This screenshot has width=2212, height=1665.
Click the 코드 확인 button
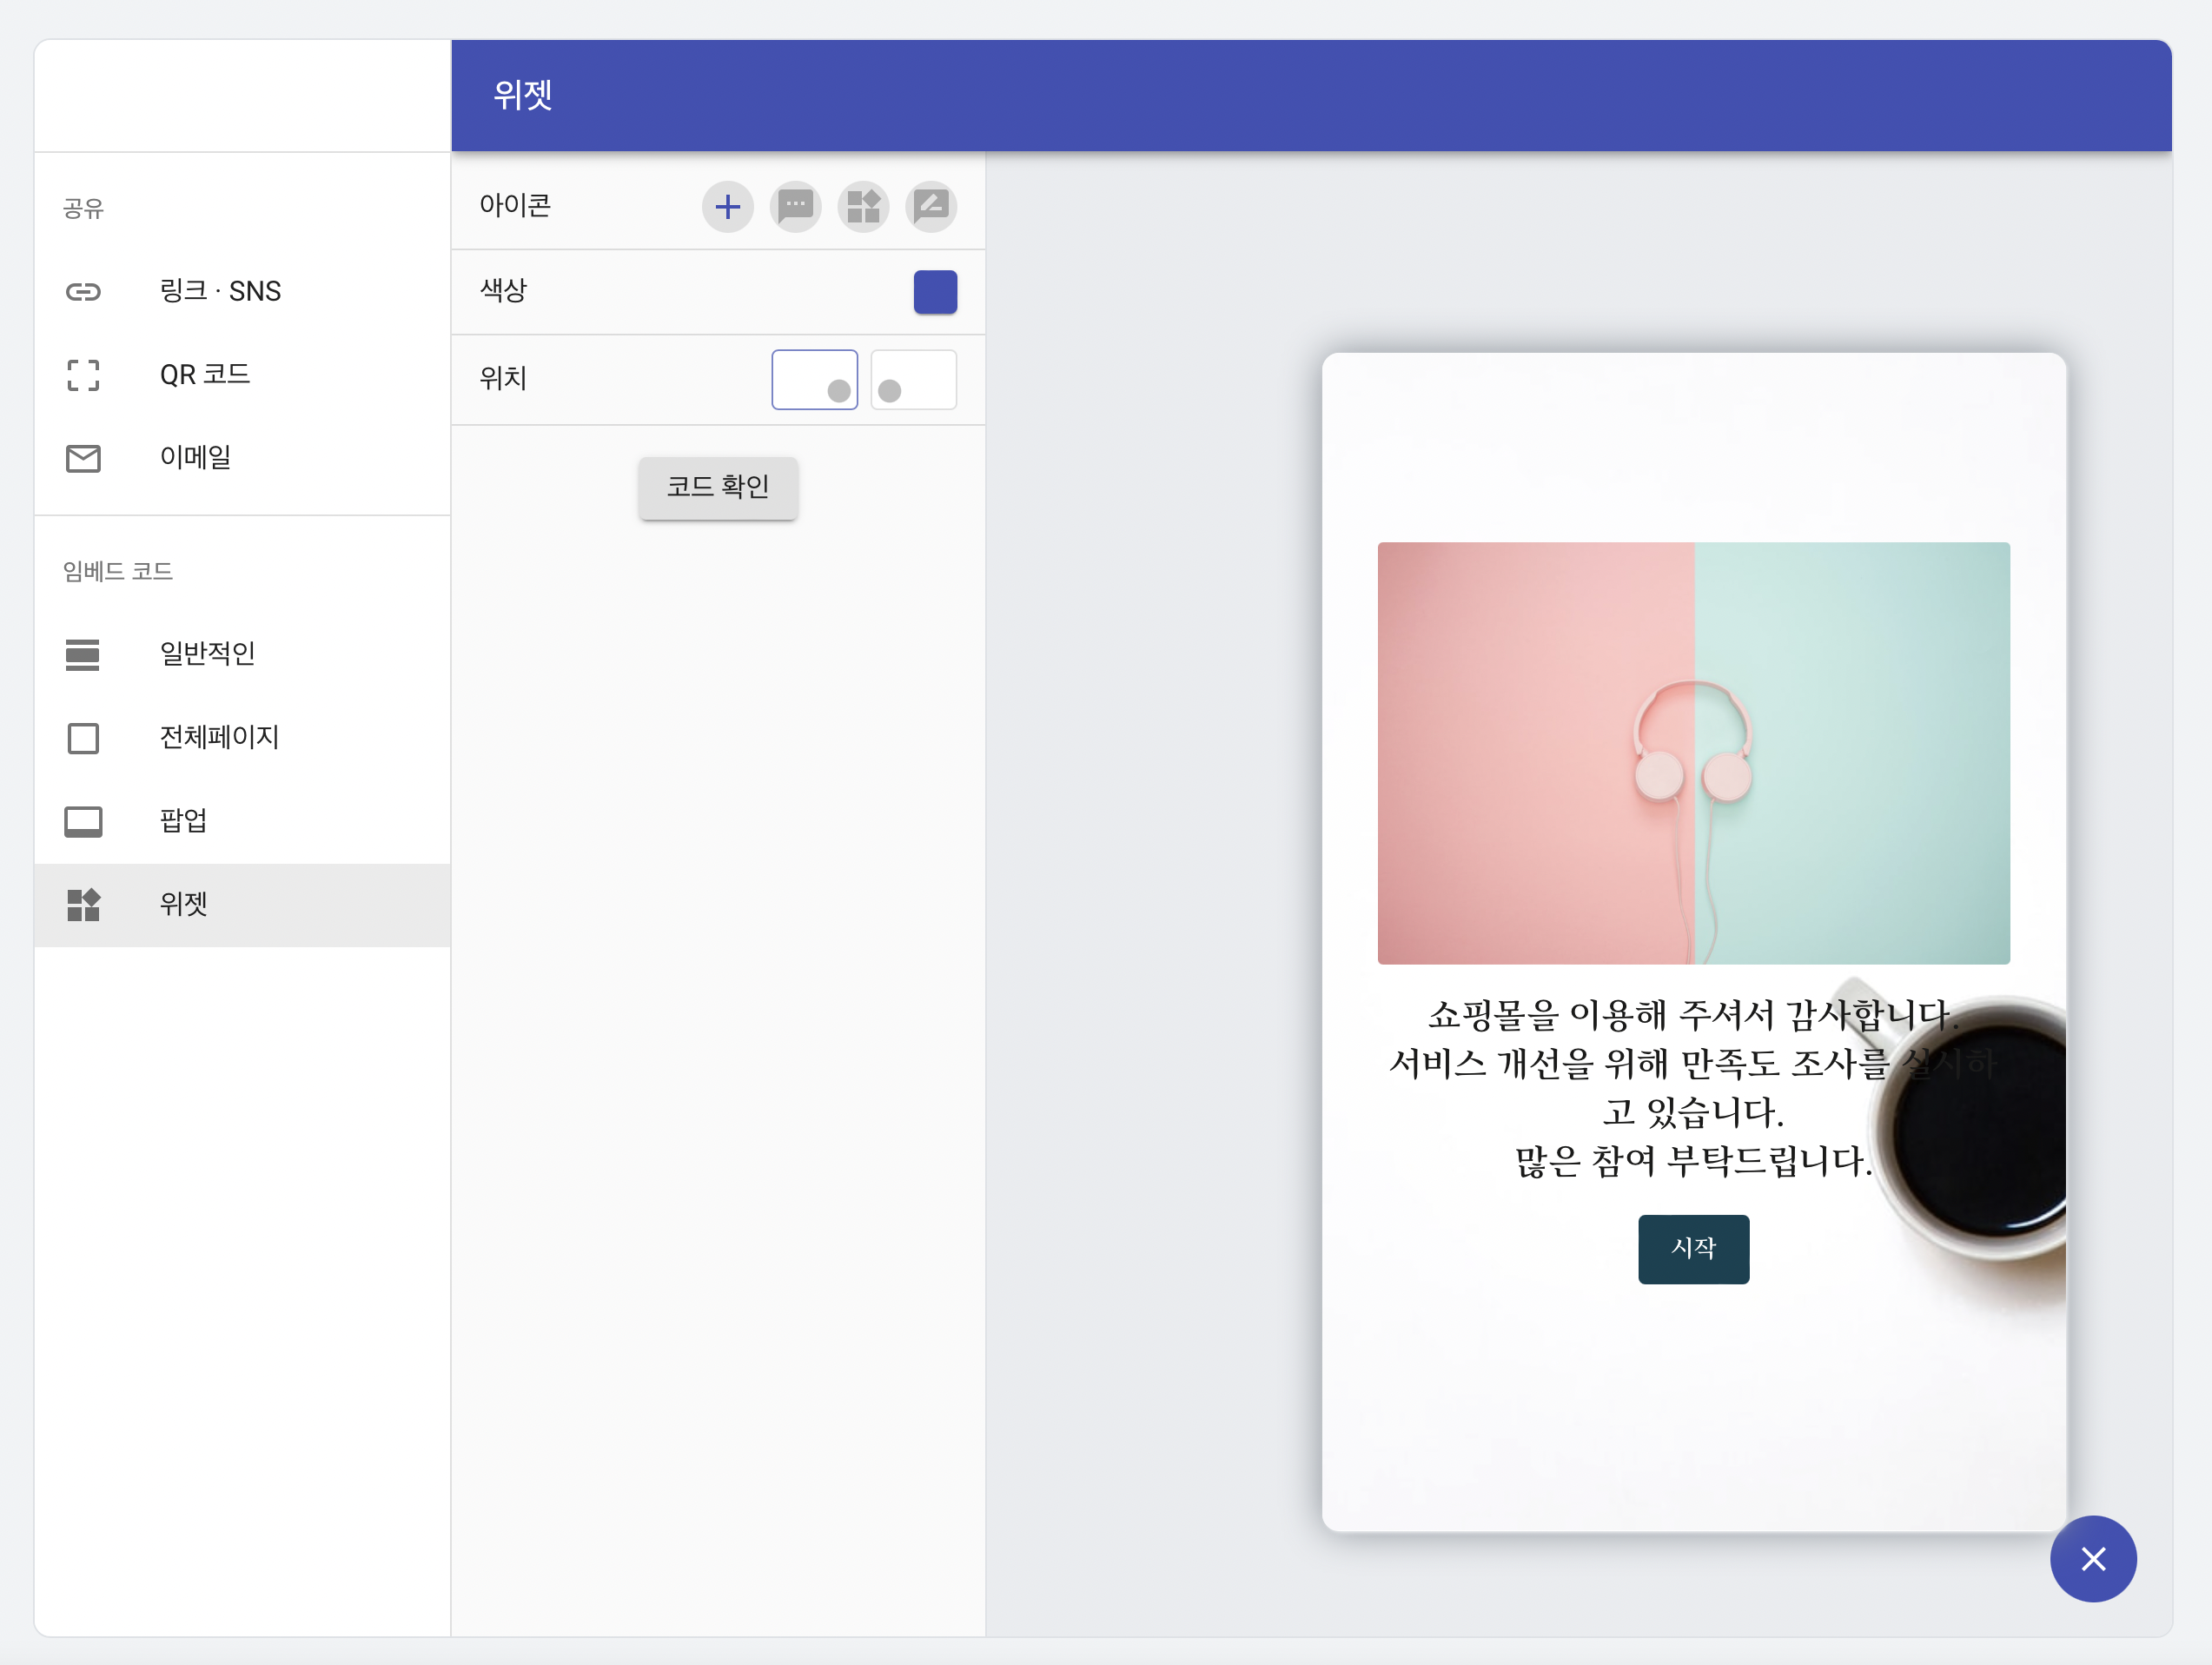tap(718, 488)
